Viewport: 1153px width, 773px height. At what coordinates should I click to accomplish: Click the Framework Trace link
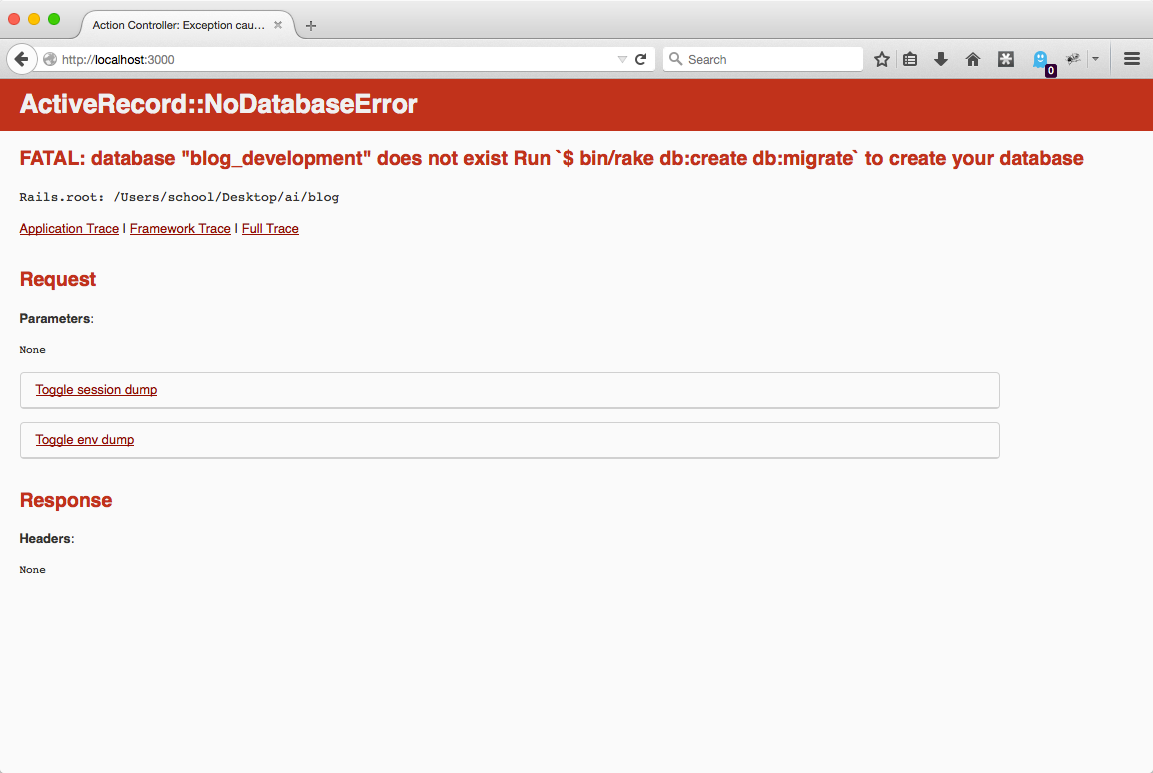180,228
